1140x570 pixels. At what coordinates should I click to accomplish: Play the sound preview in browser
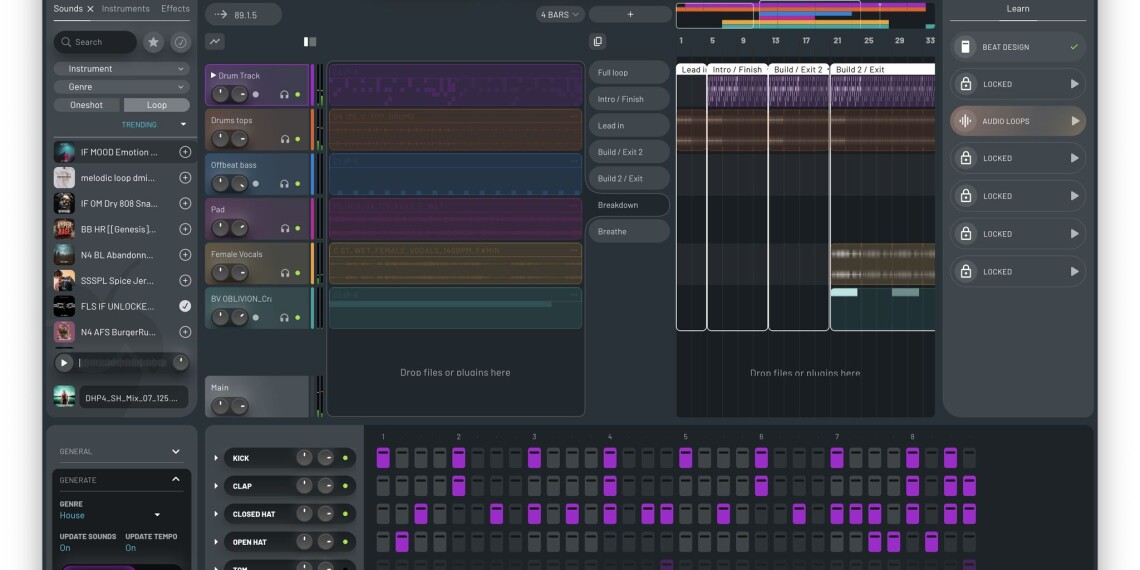pyautogui.click(x=64, y=363)
